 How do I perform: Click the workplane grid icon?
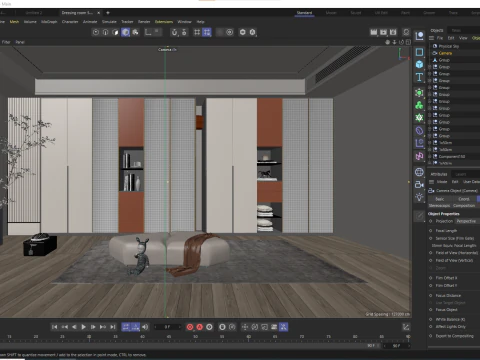(x=197, y=32)
